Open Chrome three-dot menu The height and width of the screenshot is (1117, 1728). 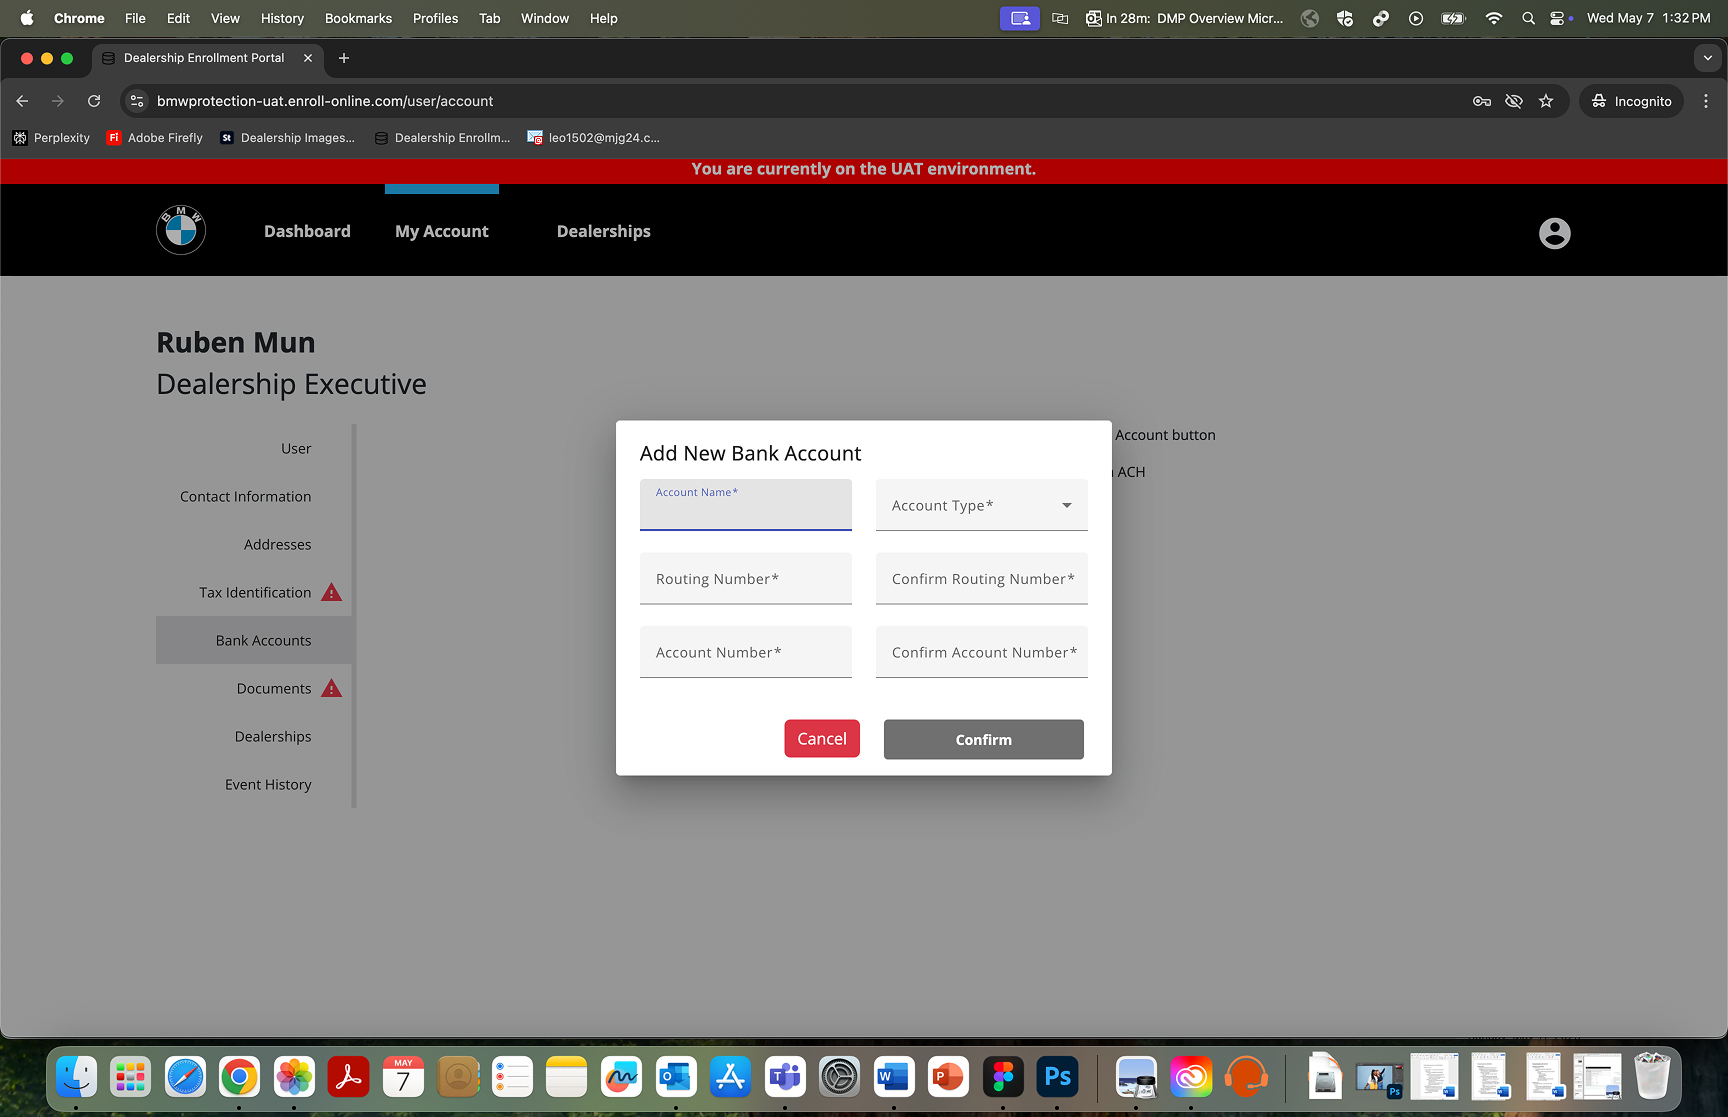tap(1706, 101)
